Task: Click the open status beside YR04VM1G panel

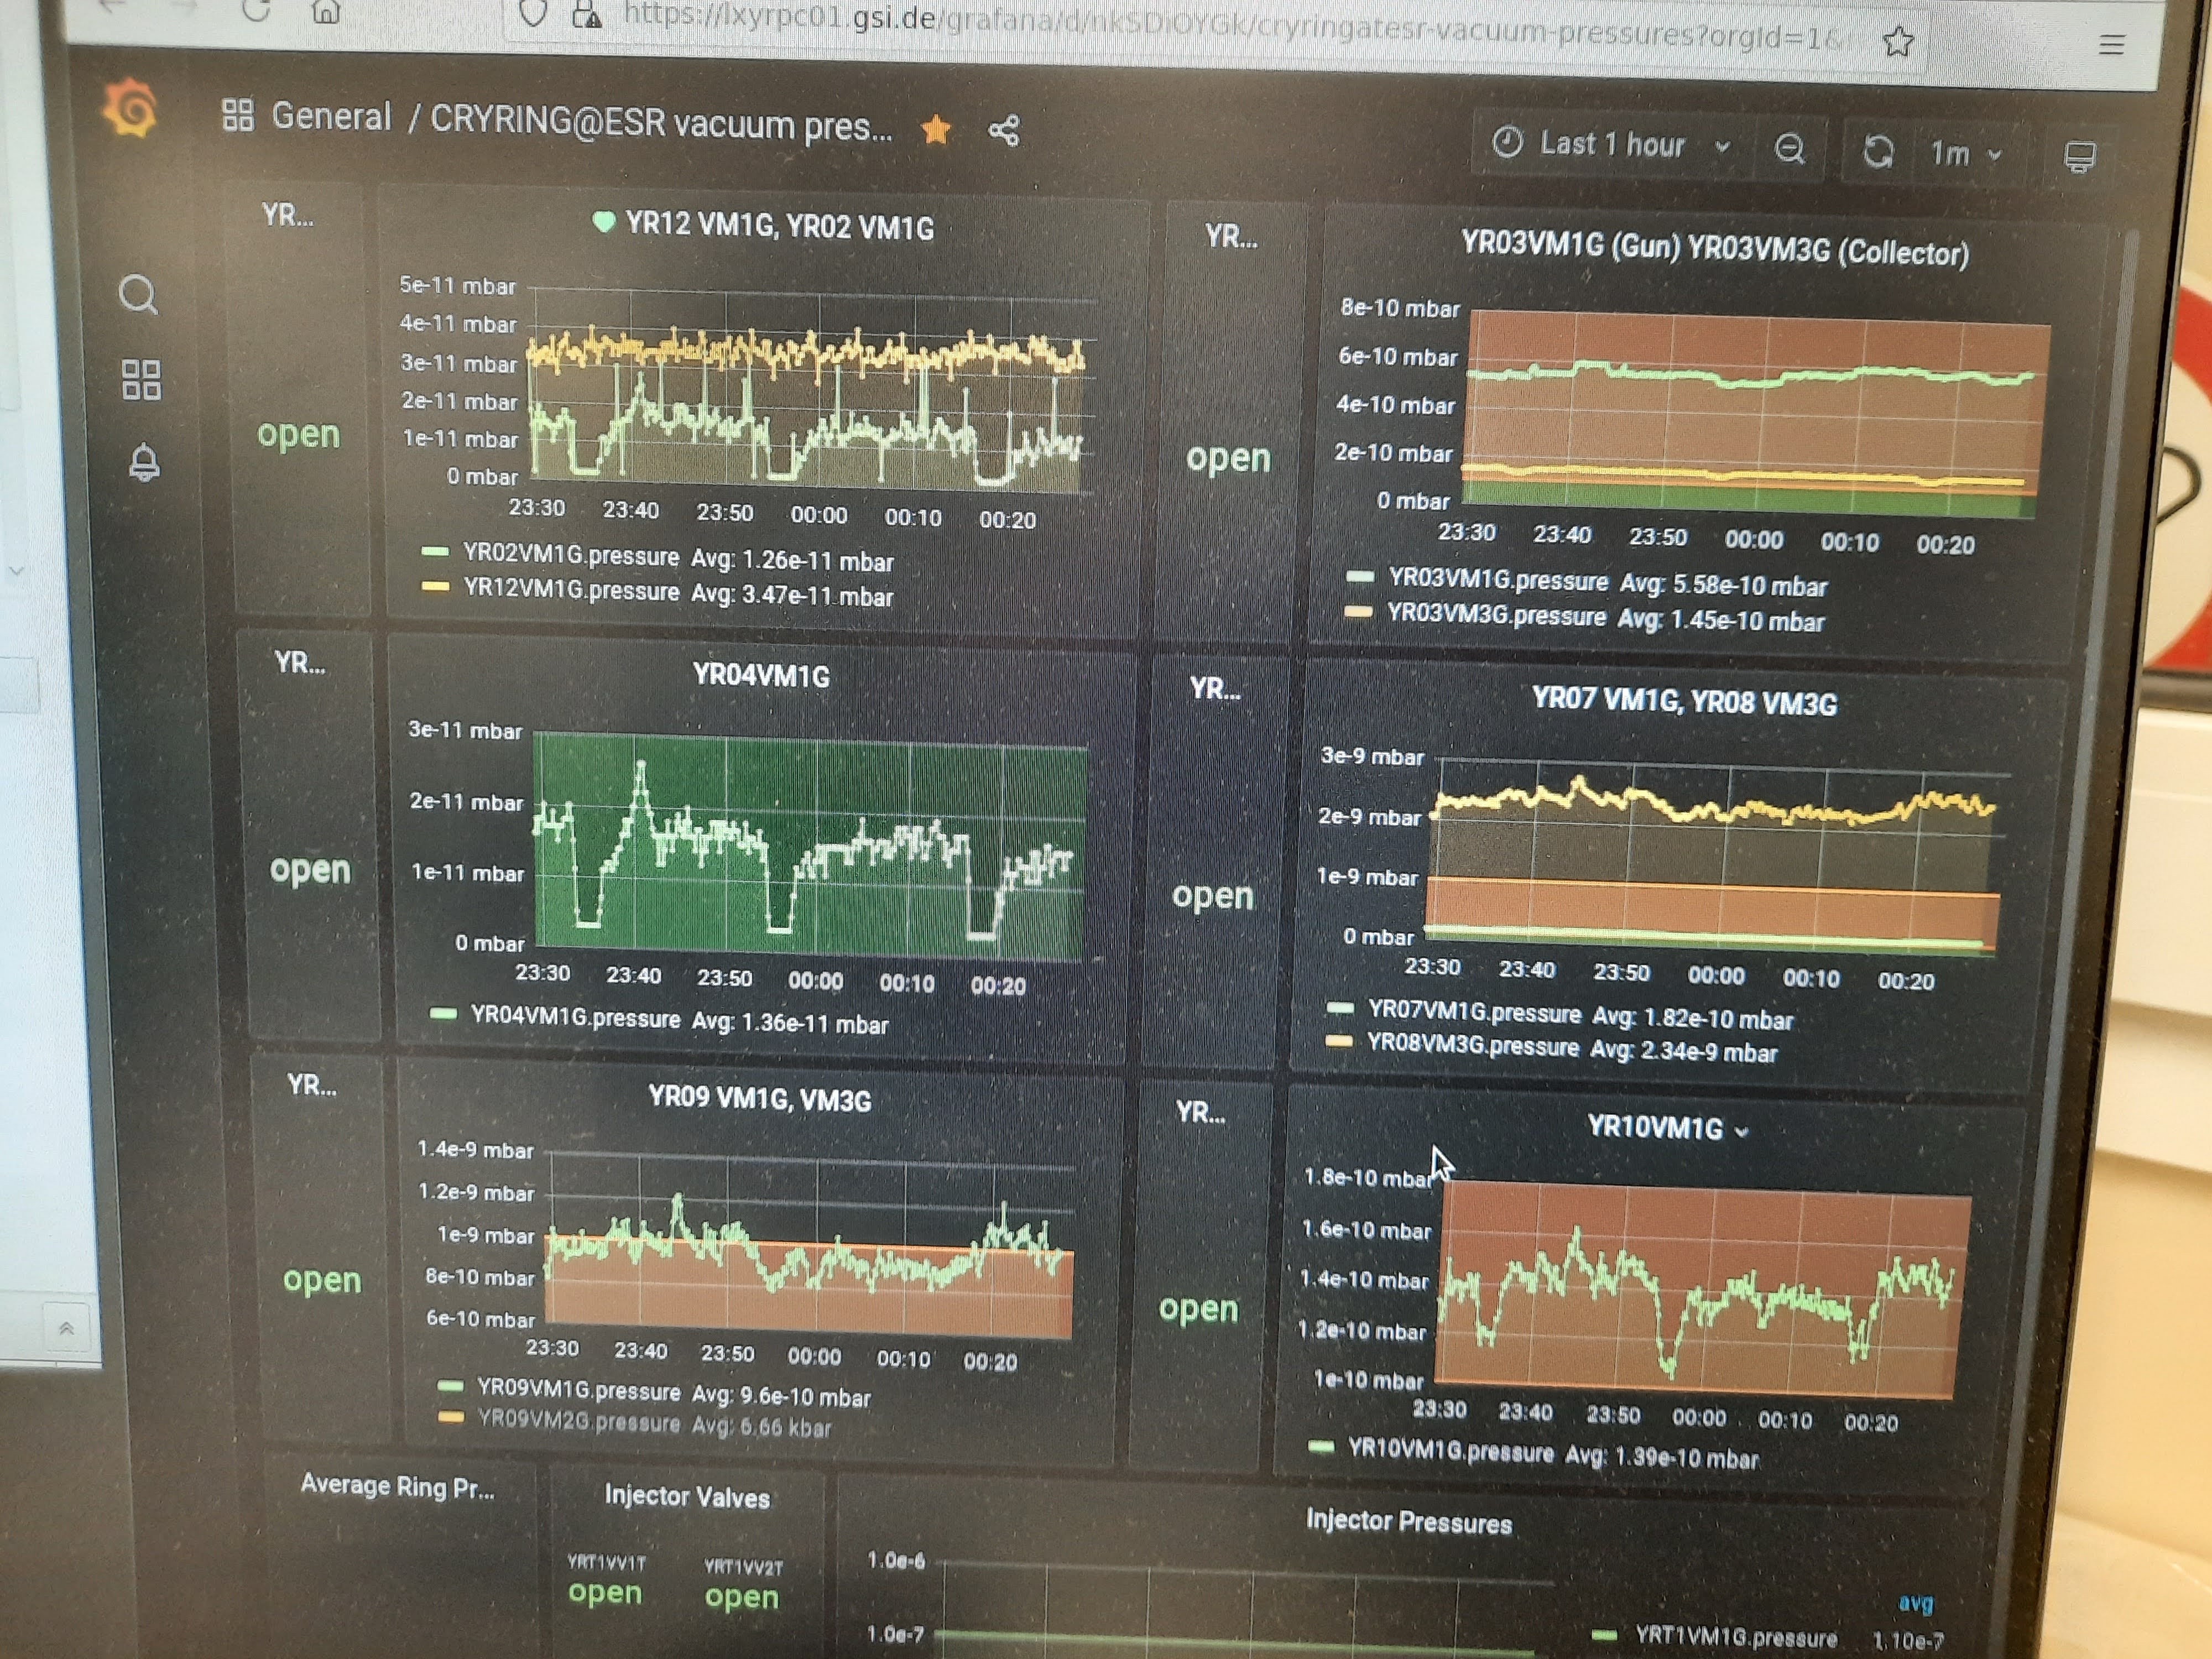Action: 310,869
